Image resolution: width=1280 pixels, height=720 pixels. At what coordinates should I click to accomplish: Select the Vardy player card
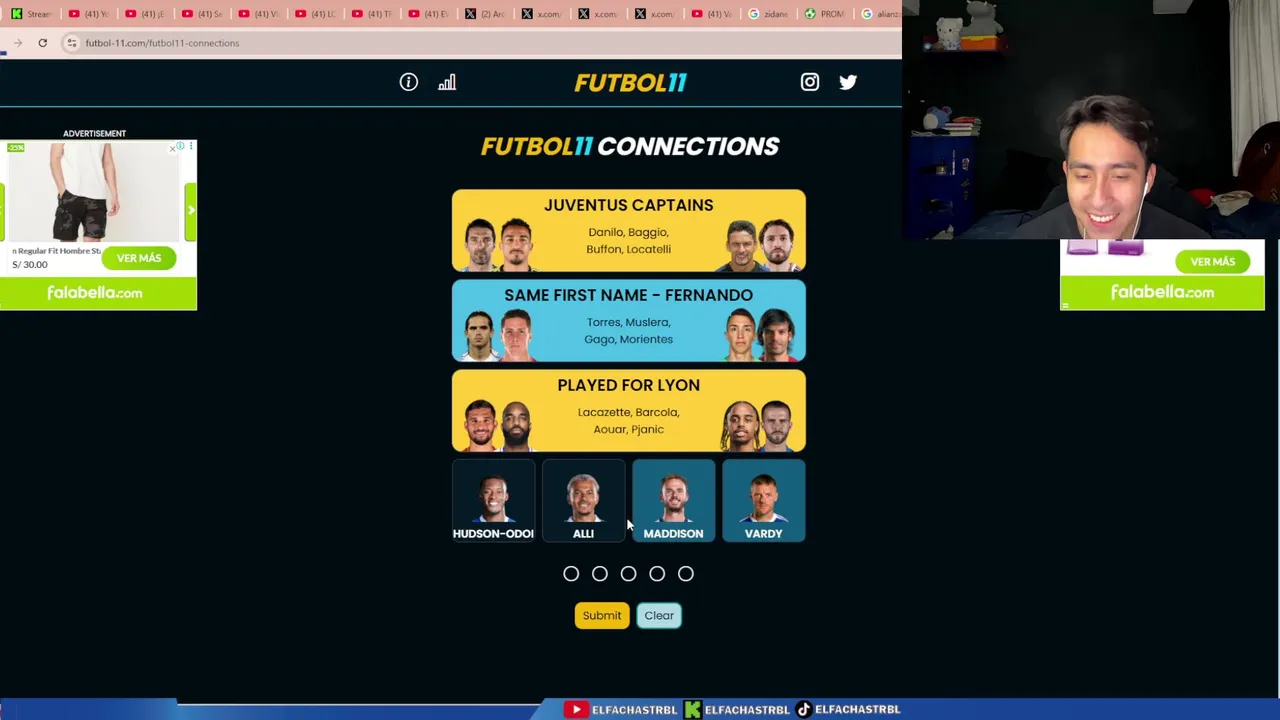(x=763, y=501)
